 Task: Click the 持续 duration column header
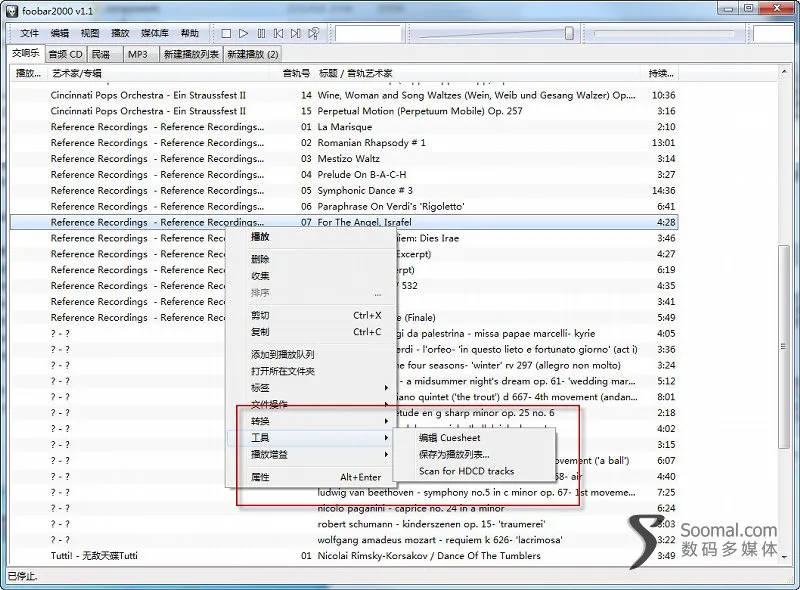pyautogui.click(x=660, y=73)
